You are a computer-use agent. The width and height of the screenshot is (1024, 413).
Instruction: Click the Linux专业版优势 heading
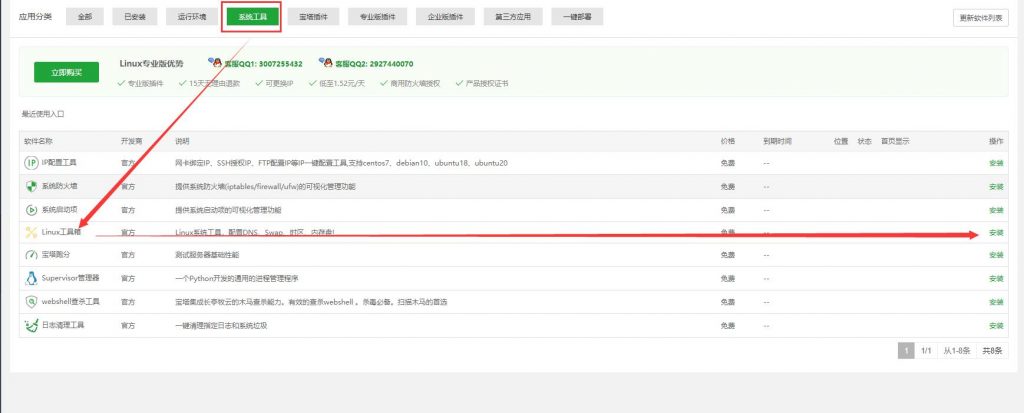[152, 63]
